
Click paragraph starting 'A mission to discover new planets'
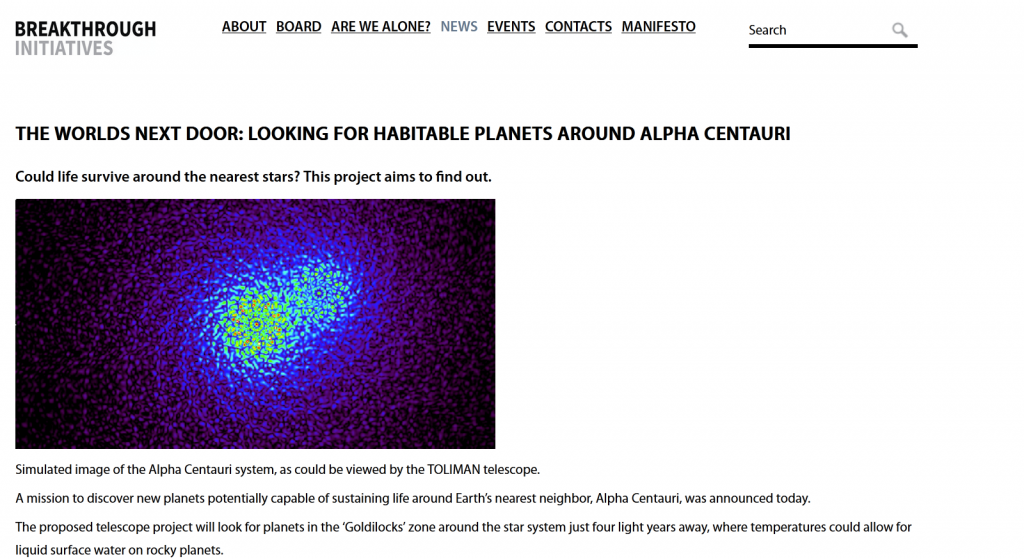click(x=413, y=498)
